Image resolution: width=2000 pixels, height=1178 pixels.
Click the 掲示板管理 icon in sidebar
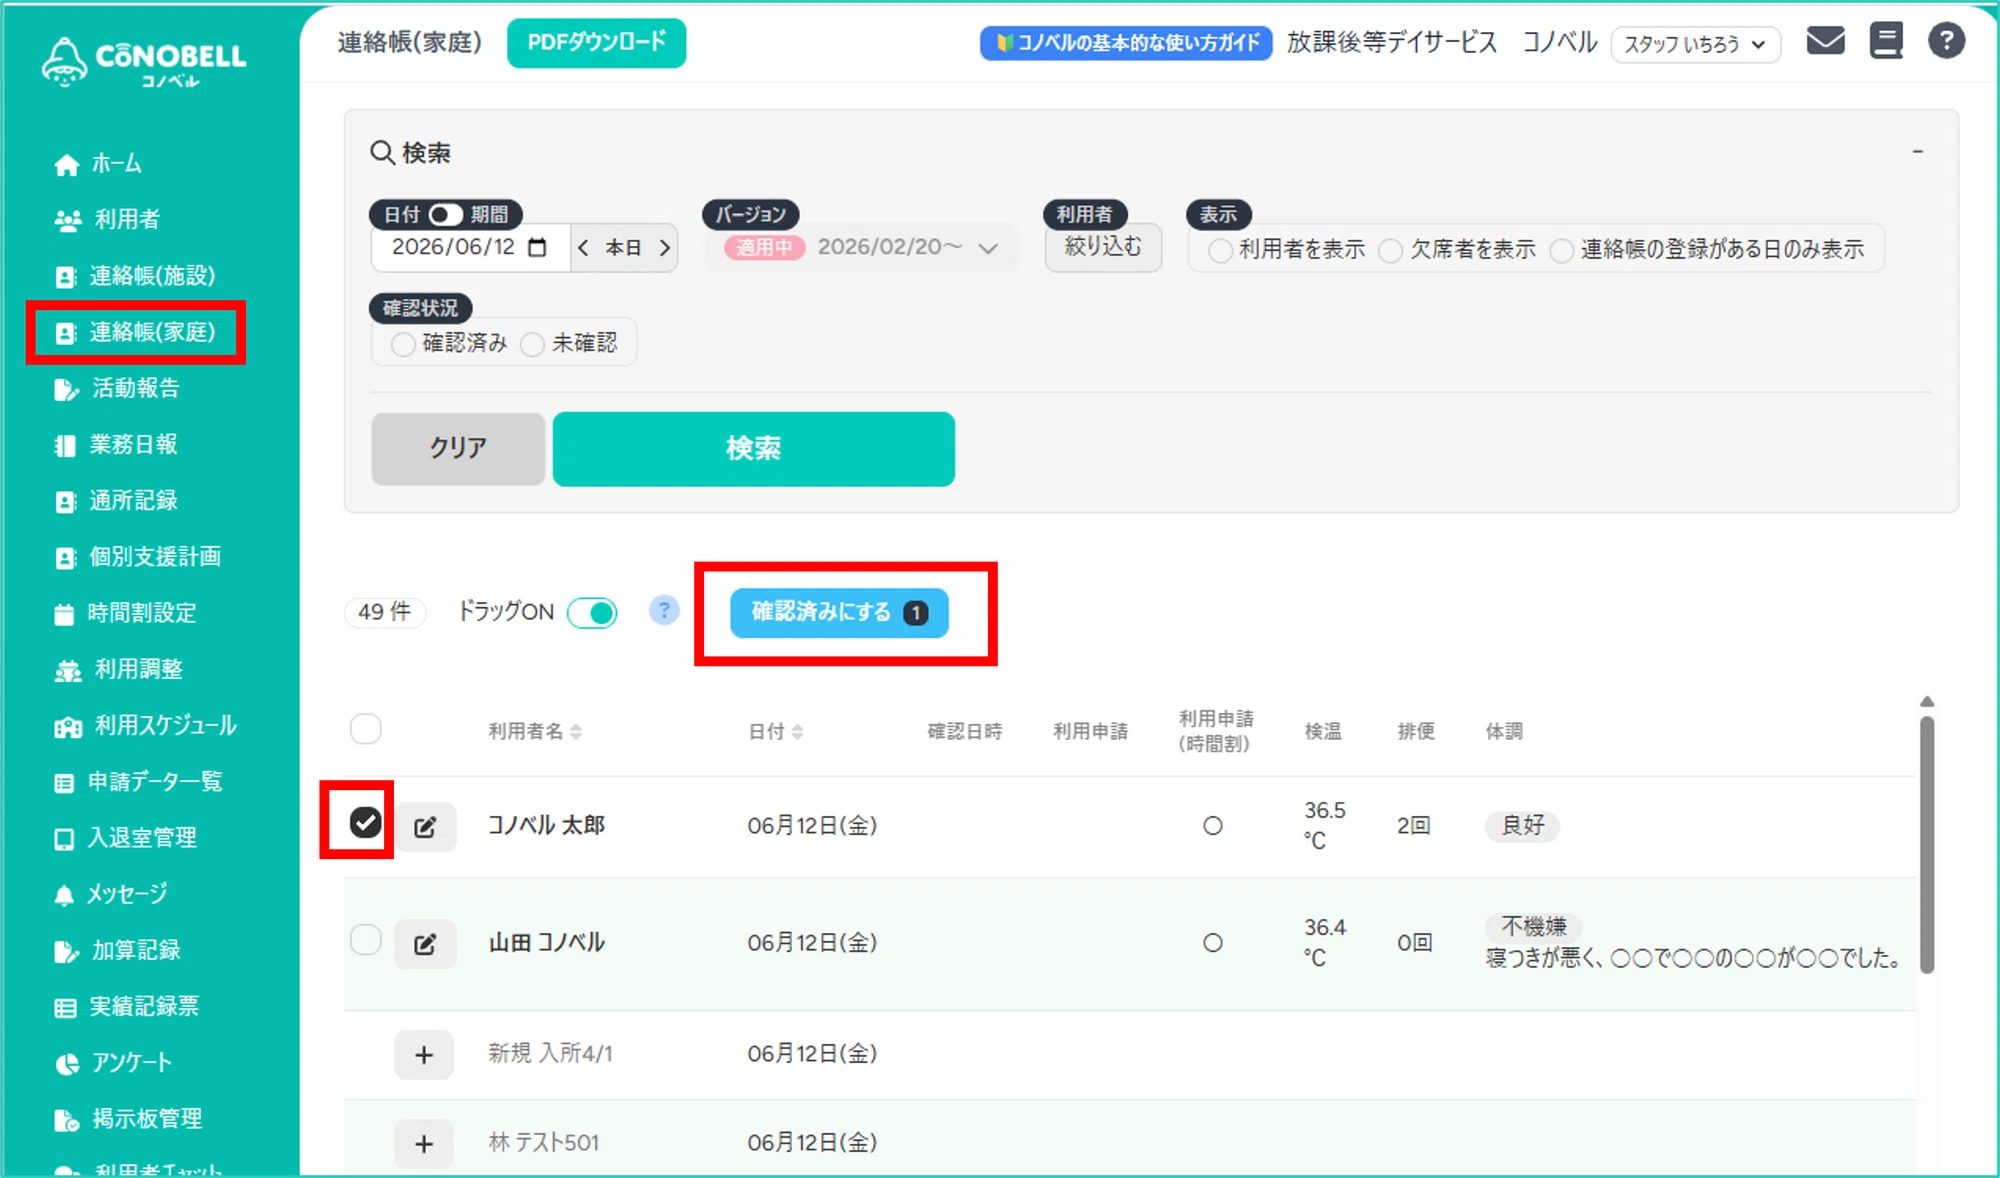point(66,1119)
